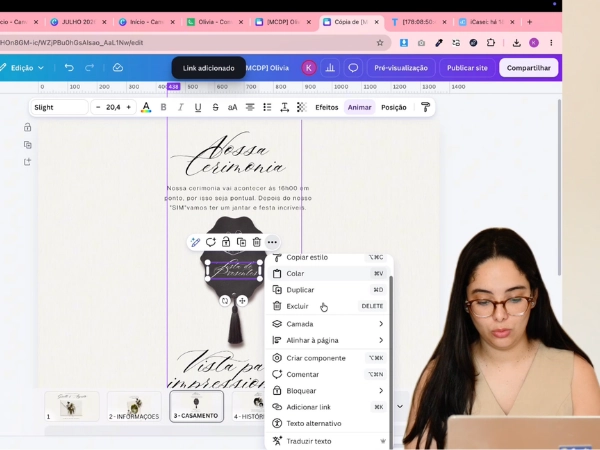Delete element via floating trash icon
The width and height of the screenshot is (600, 450).
(257, 242)
